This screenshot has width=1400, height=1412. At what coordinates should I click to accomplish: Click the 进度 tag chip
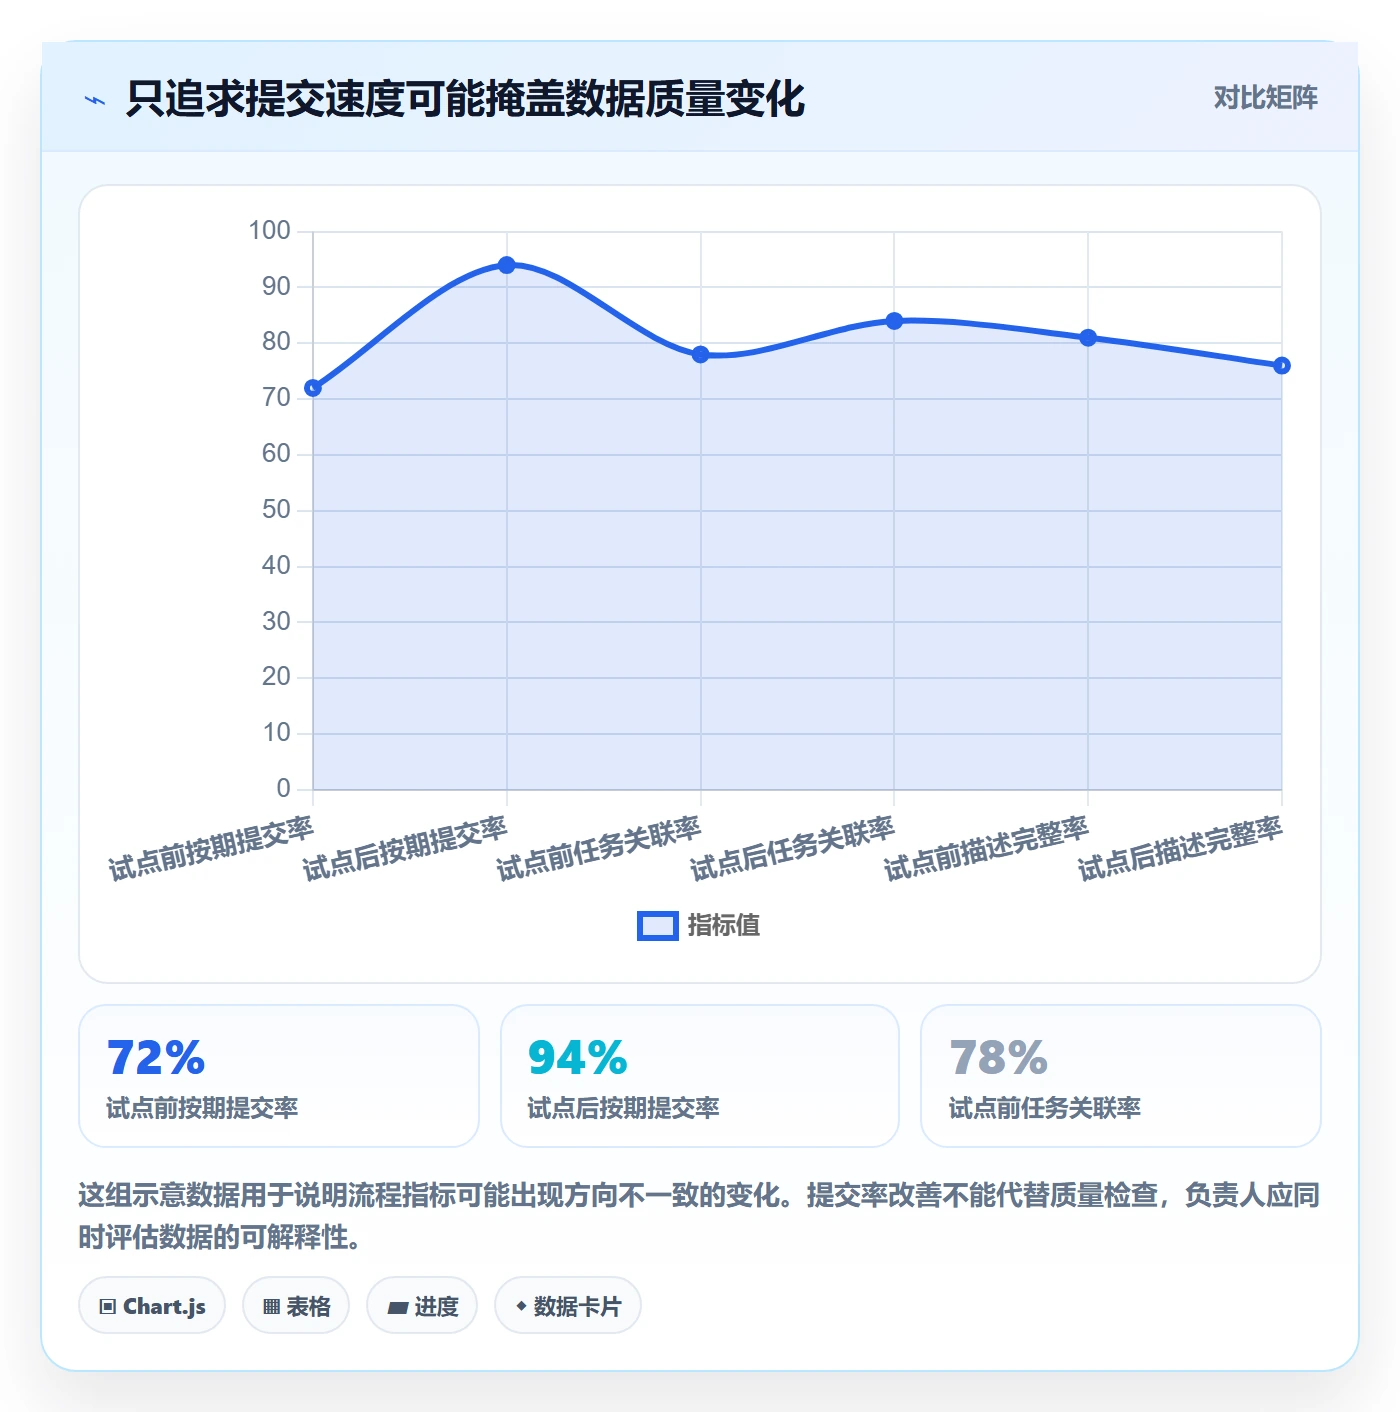tap(422, 1306)
